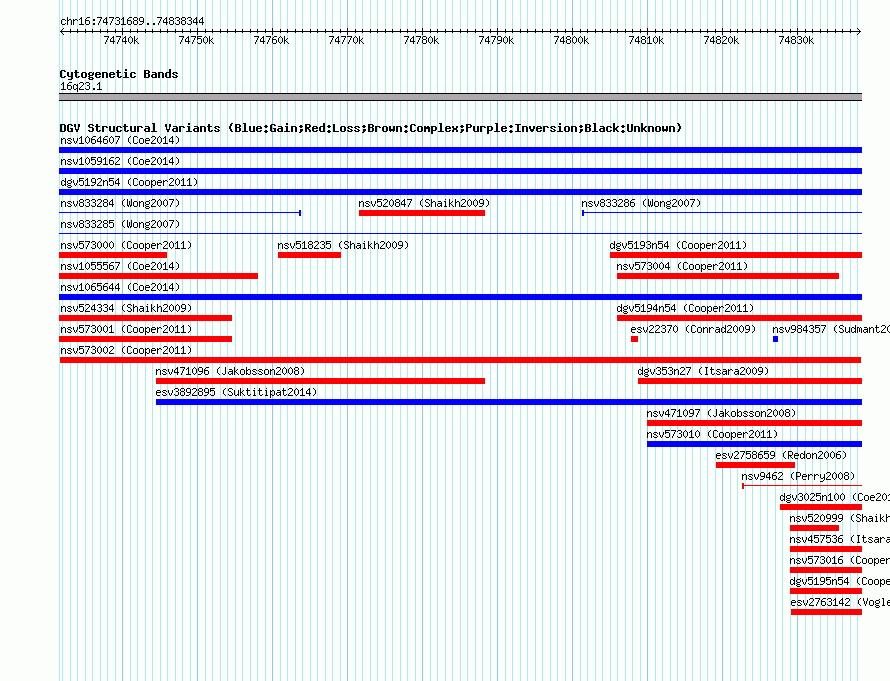The height and width of the screenshot is (681, 890).
Task: Select nsv471097 (Jakobsson2008) label
Action: click(x=721, y=413)
